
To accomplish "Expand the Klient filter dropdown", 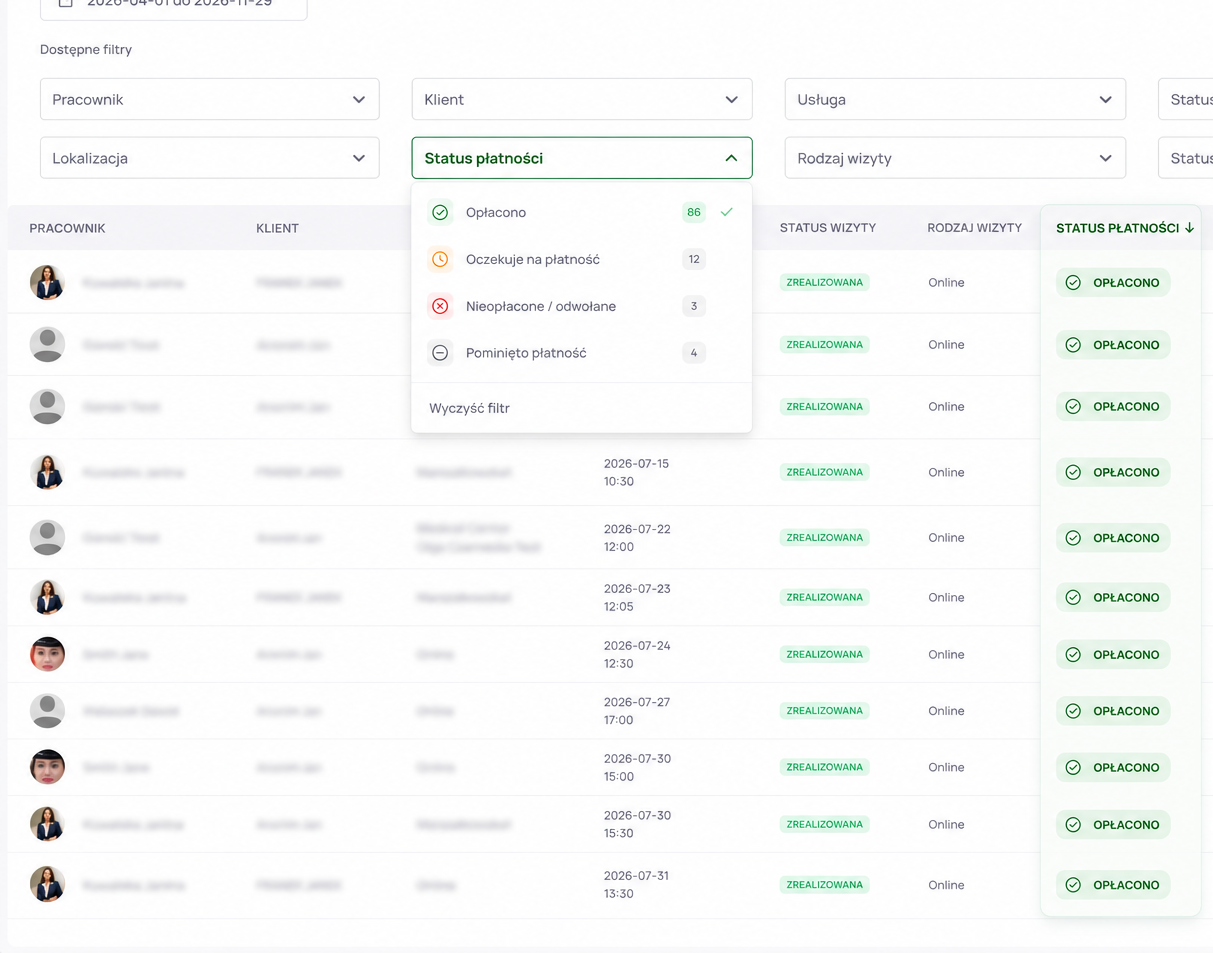I will coord(582,100).
